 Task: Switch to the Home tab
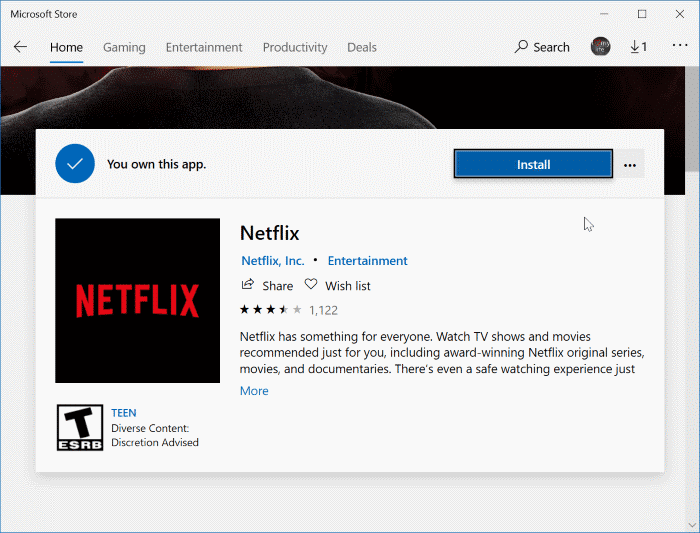click(x=66, y=47)
